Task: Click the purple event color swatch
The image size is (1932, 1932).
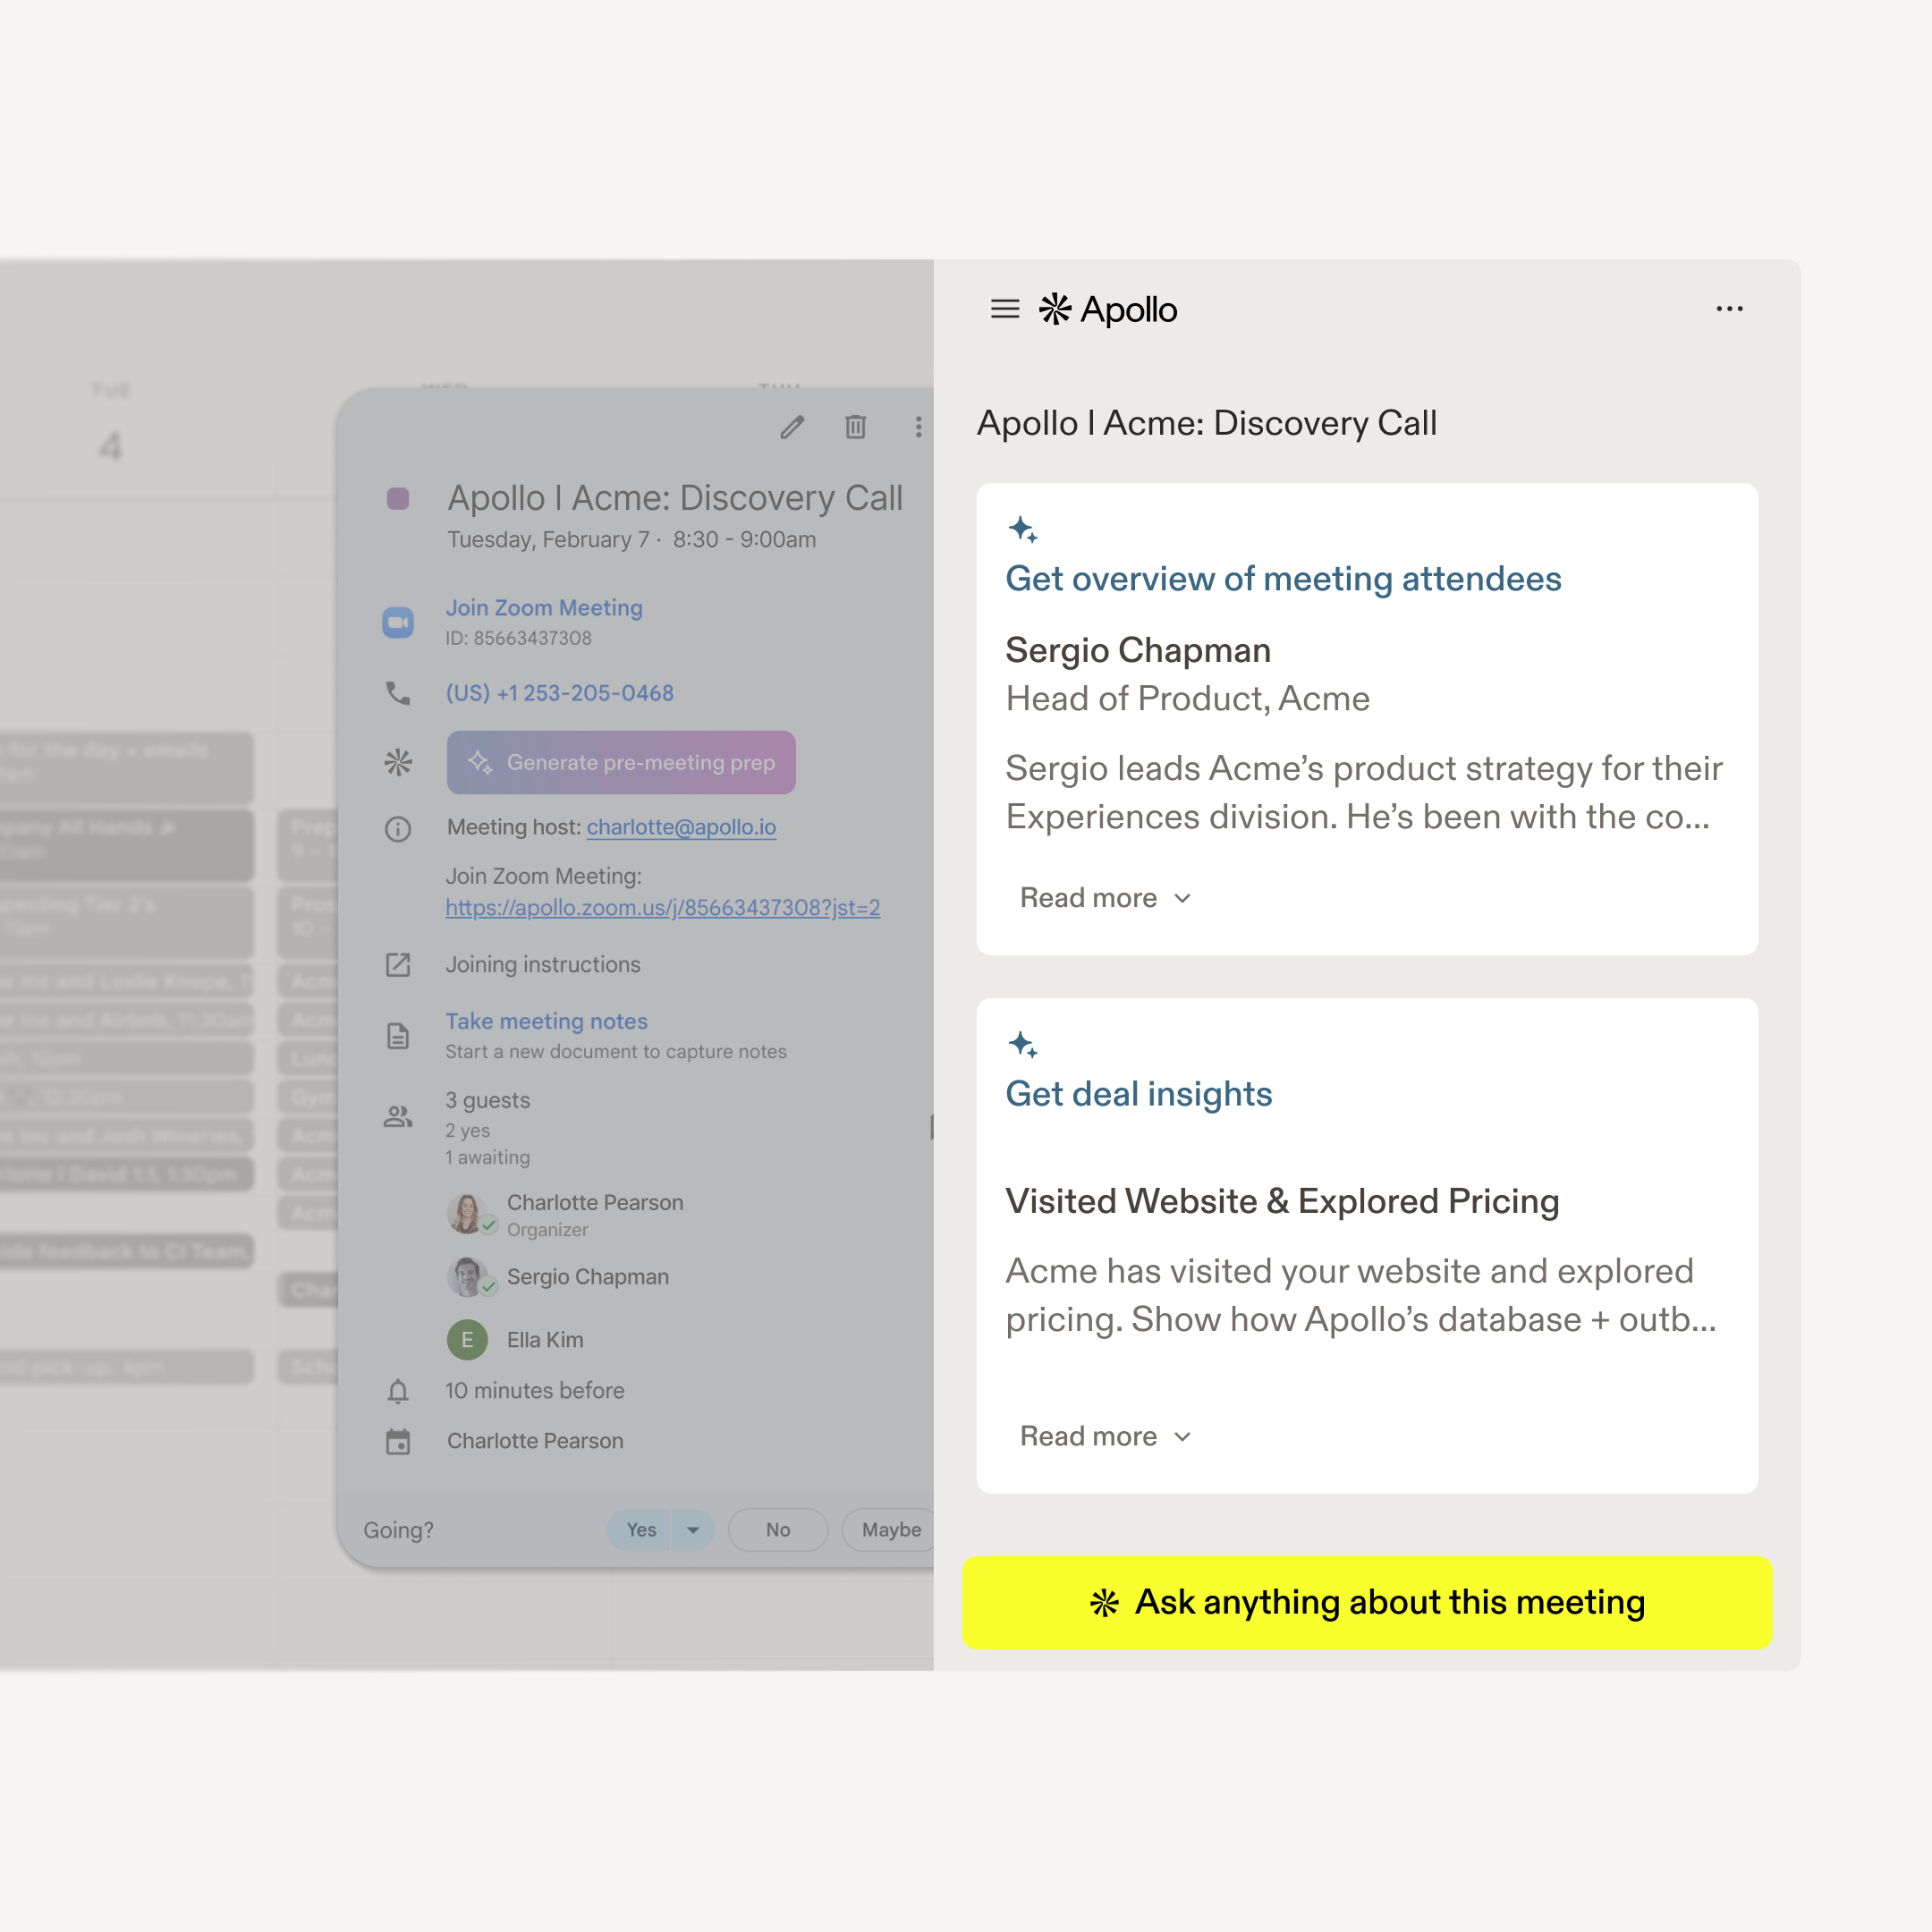Action: click(x=398, y=498)
